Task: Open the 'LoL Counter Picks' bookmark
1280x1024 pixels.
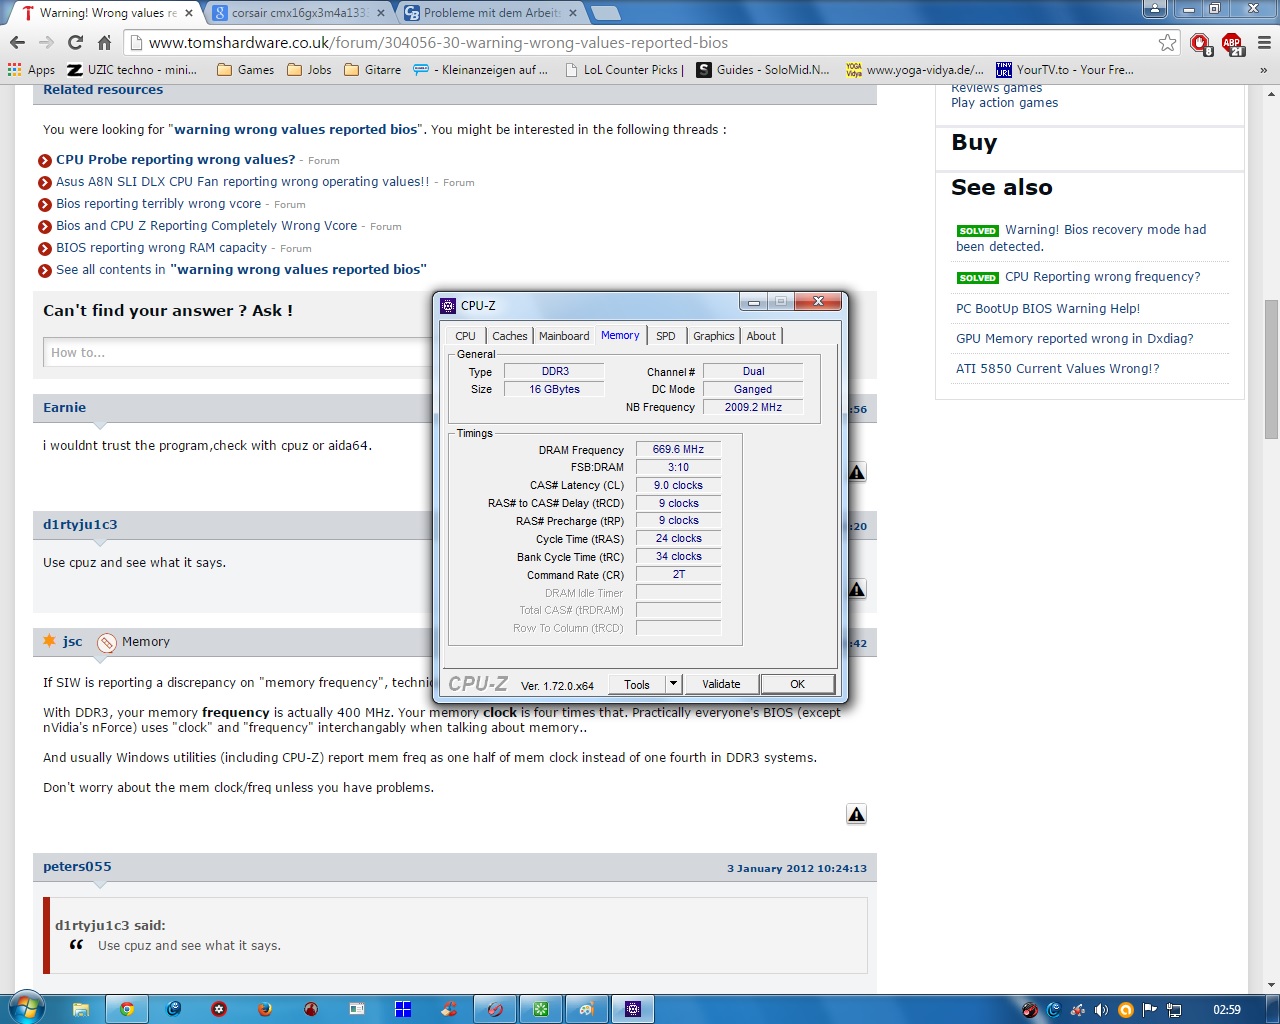Action: click(624, 70)
